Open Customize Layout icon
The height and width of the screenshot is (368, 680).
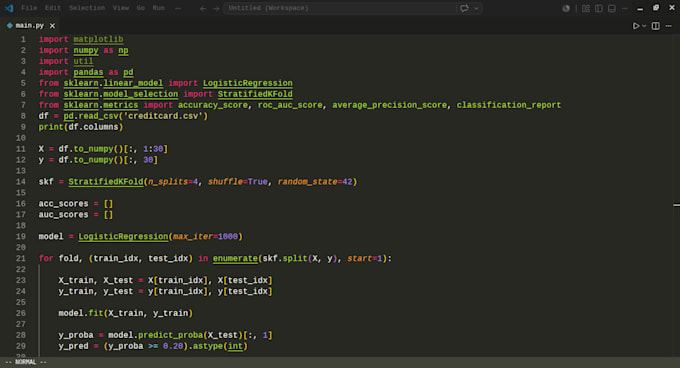coord(586,8)
